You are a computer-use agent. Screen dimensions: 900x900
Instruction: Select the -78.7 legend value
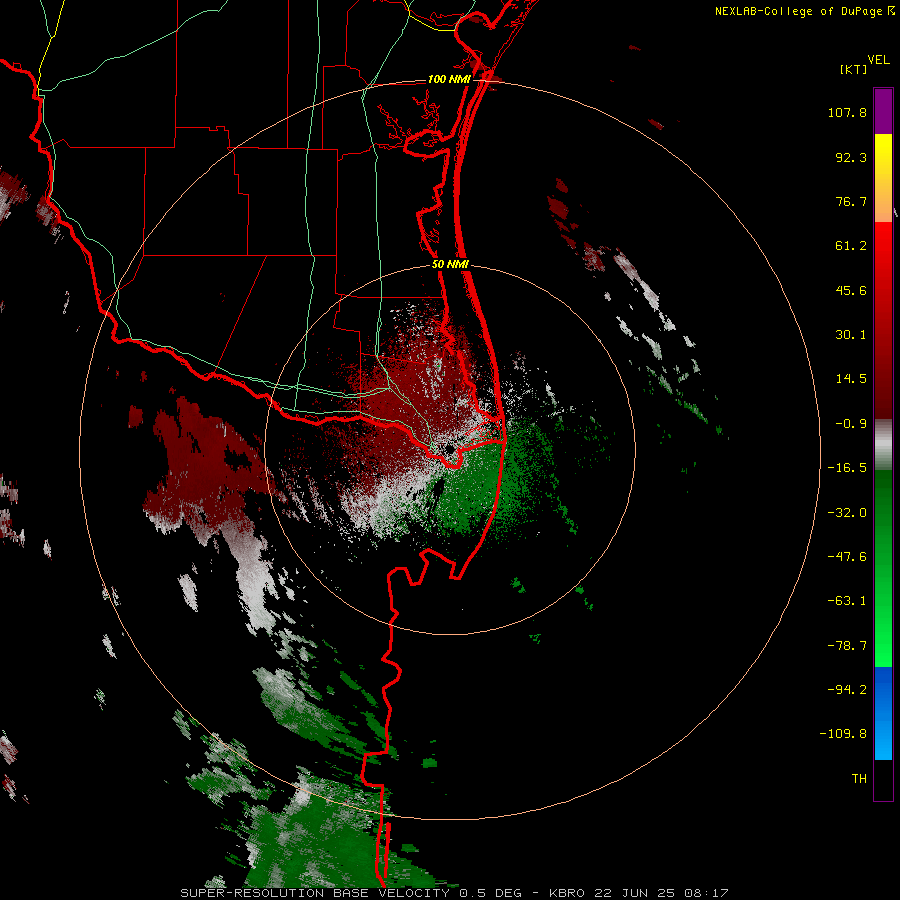[847, 646]
